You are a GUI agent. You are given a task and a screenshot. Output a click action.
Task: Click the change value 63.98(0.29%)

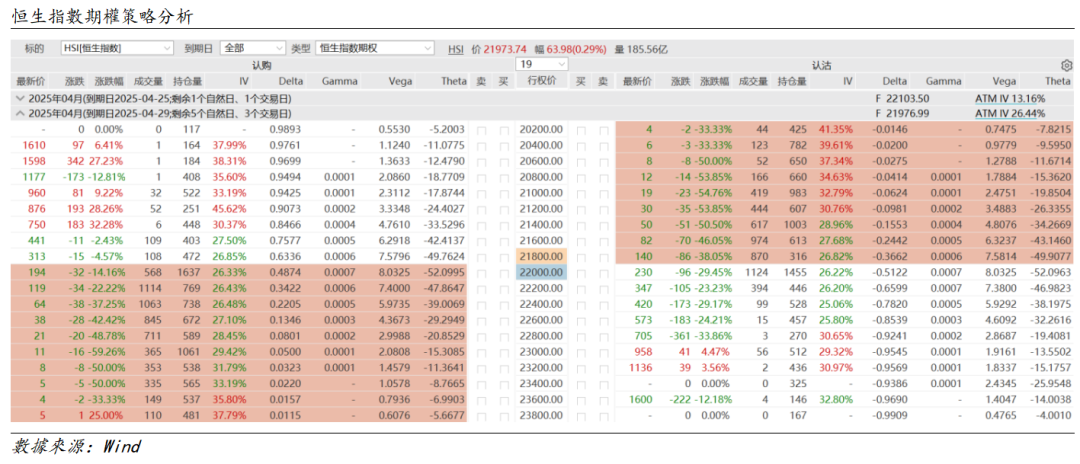577,49
